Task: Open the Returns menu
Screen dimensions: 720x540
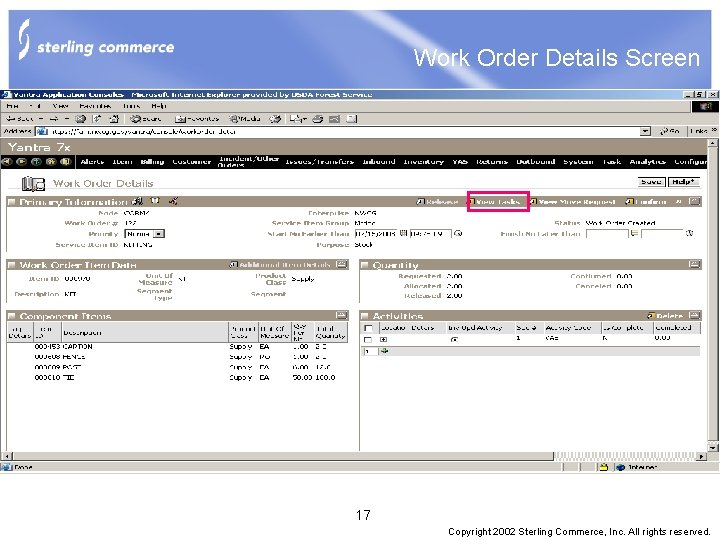Action: point(492,162)
